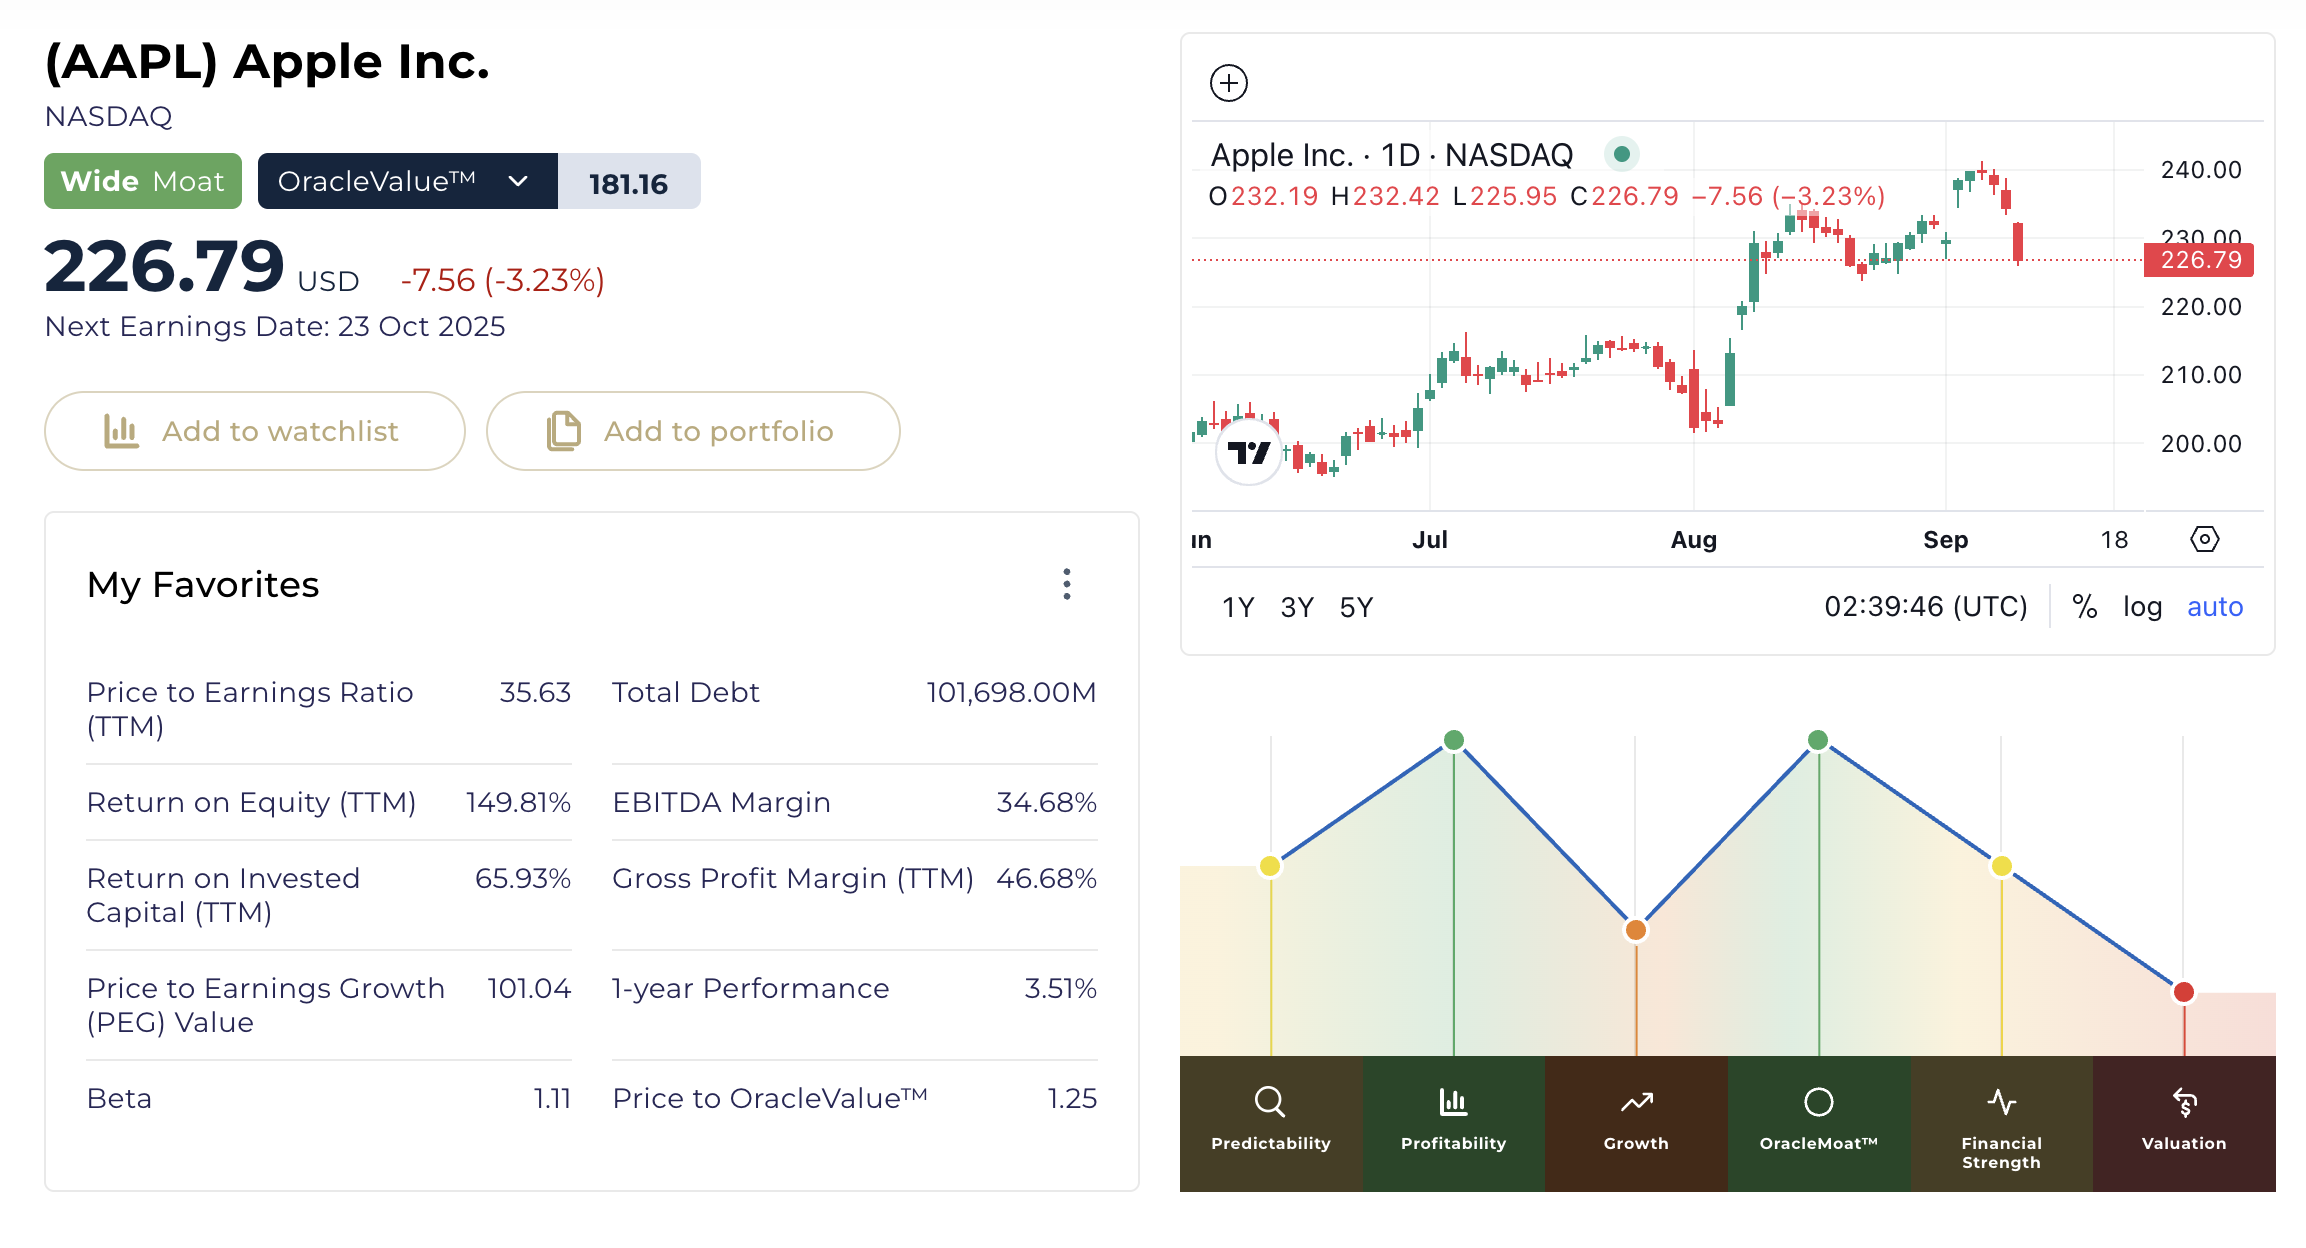Screen dimensions: 2306x1248
Task: Click the Growth trend arrow icon
Action: 1636,1102
